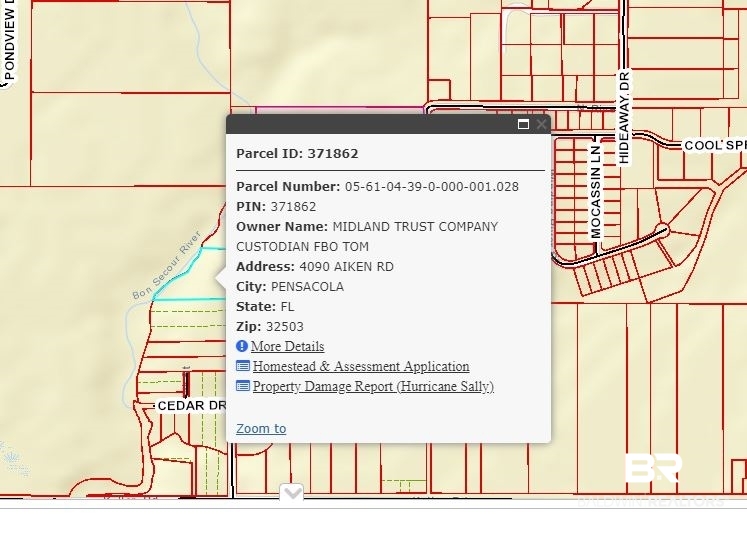The height and width of the screenshot is (535, 747).
Task: Click the Bon Secour River label
Action: point(167,265)
